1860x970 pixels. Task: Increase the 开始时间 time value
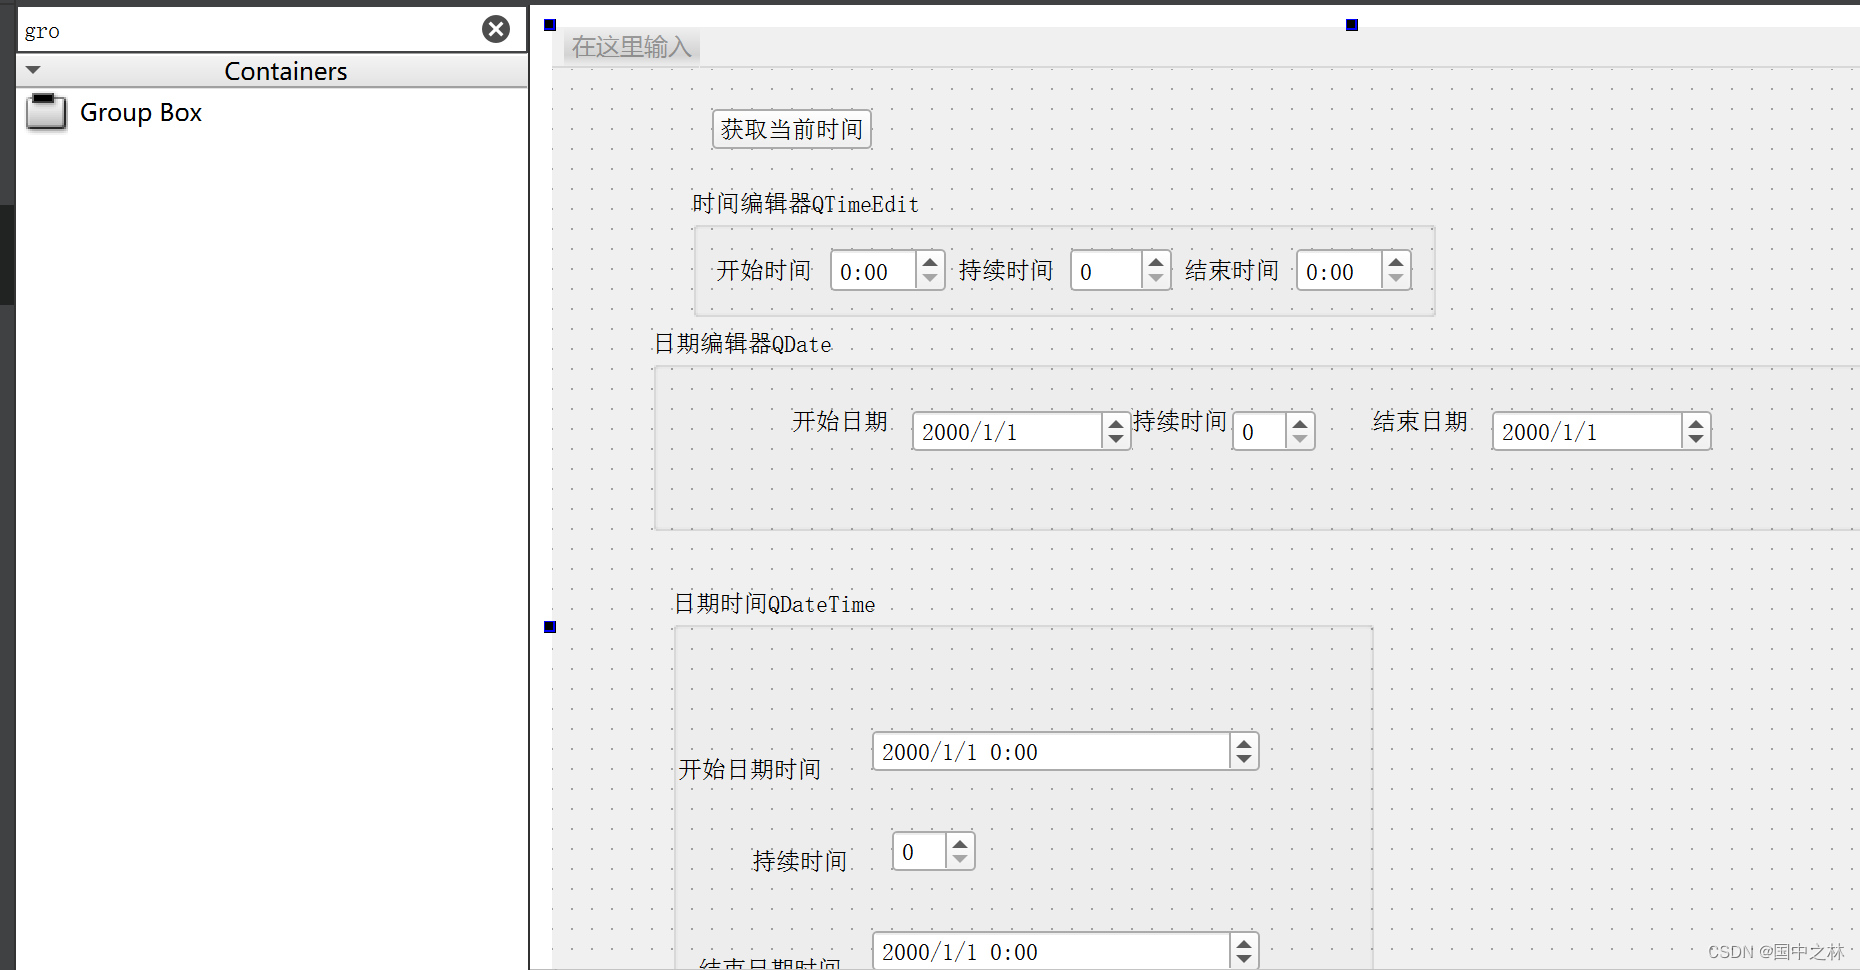930,262
